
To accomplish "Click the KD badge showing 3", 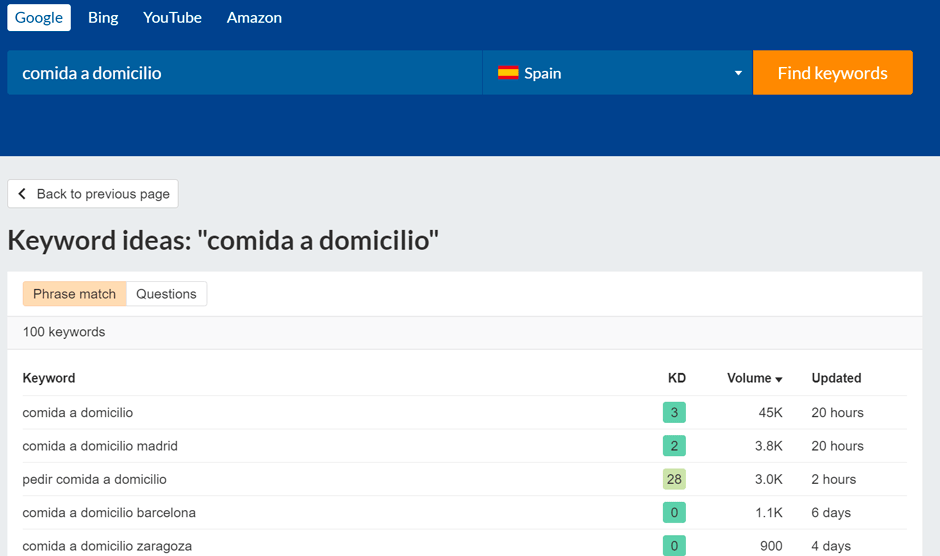I will point(674,413).
